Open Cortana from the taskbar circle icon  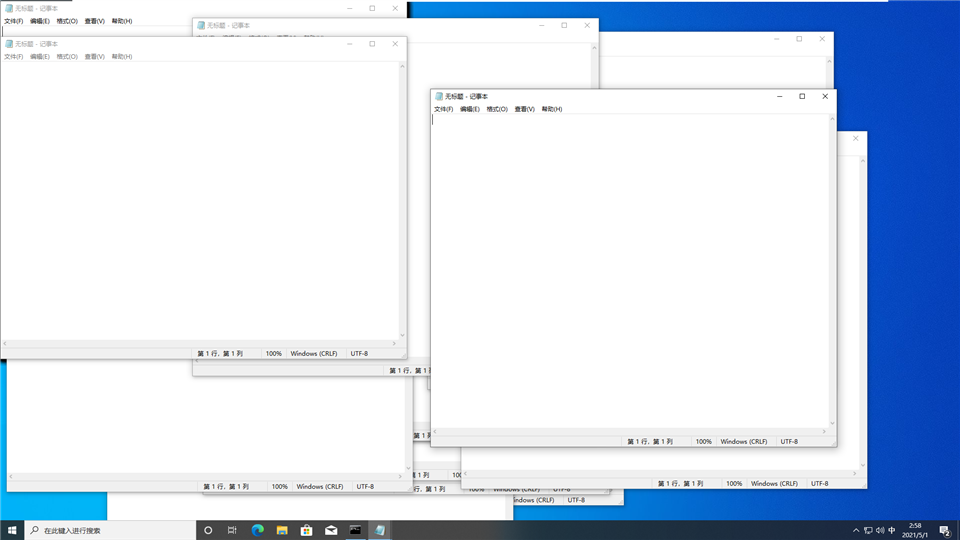(208, 530)
